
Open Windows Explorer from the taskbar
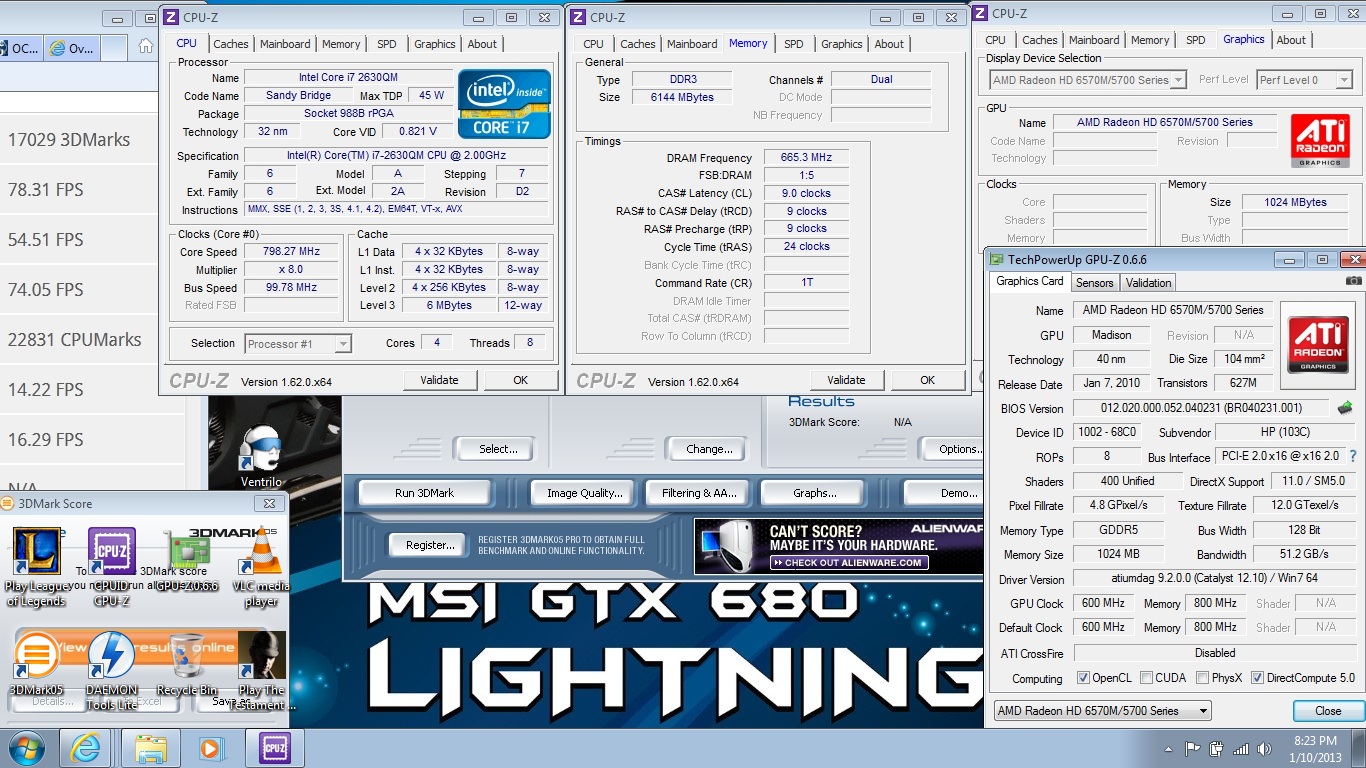[151, 748]
